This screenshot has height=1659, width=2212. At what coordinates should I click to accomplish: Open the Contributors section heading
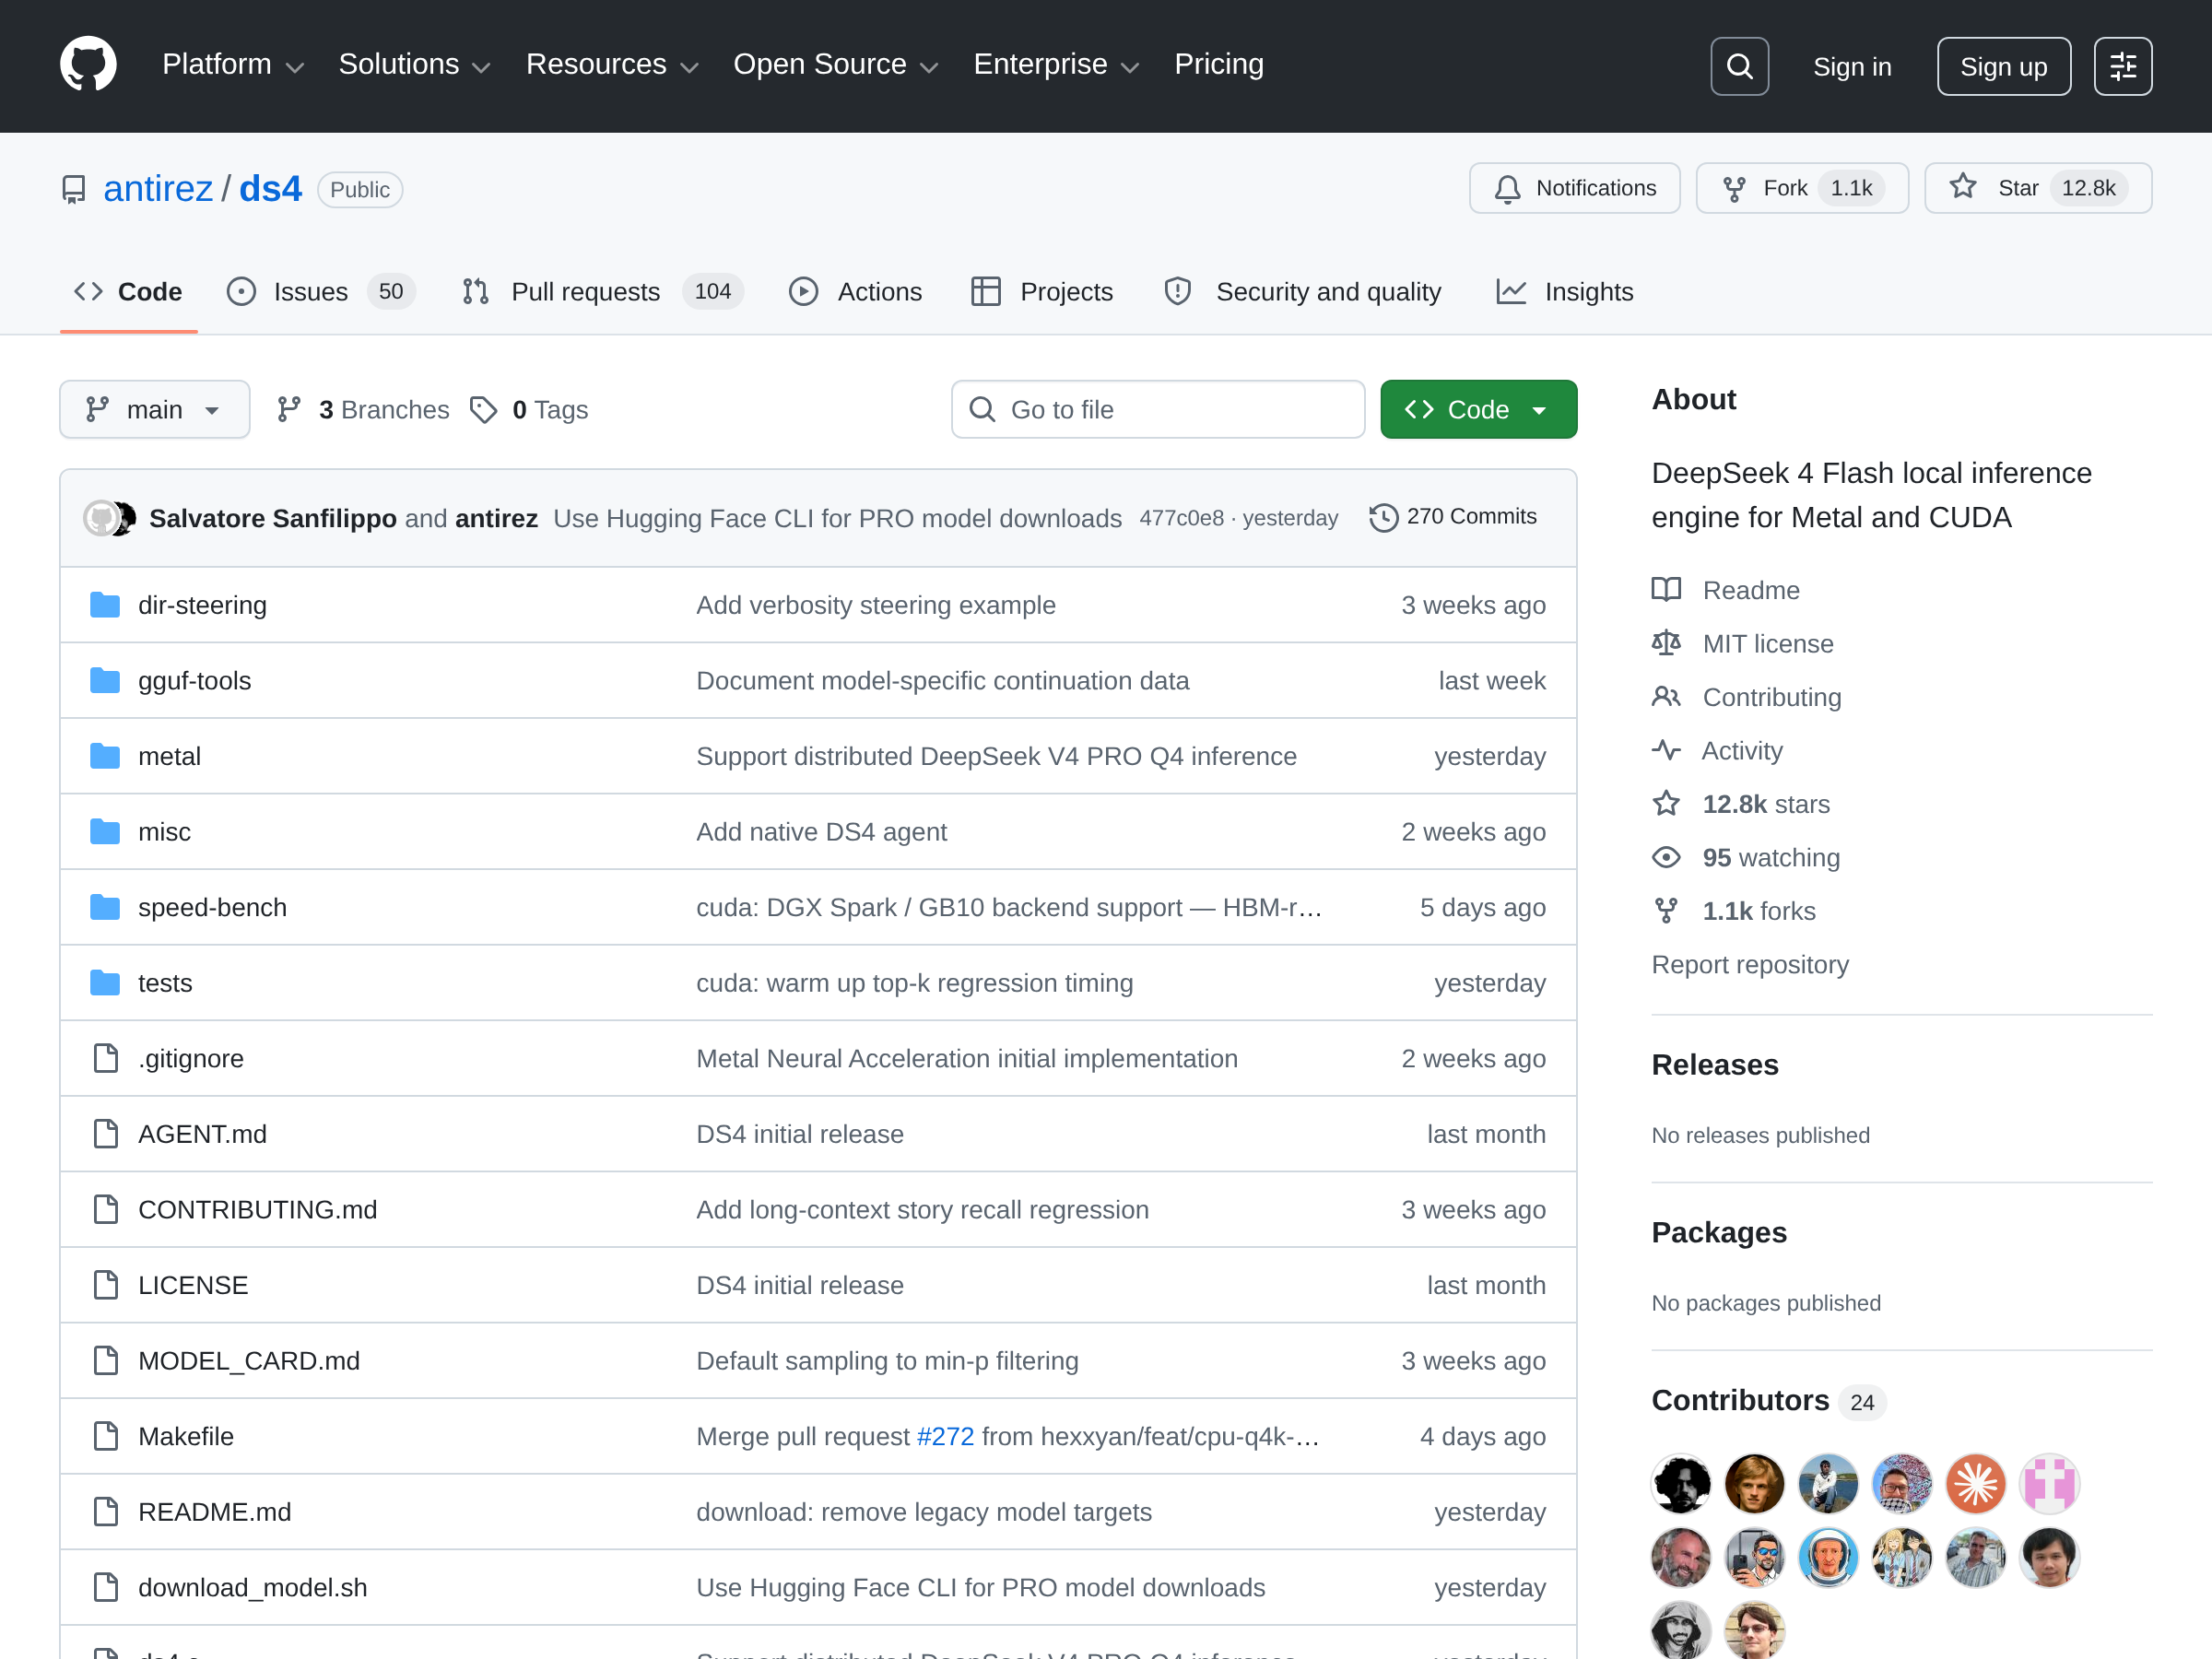point(1740,1400)
